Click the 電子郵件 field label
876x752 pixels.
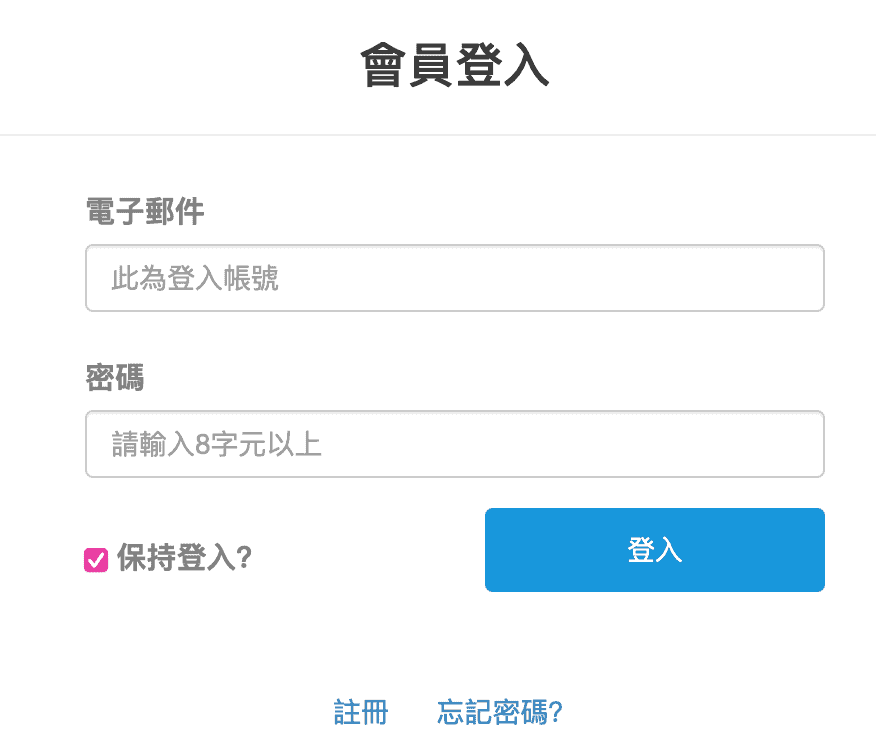click(x=145, y=211)
